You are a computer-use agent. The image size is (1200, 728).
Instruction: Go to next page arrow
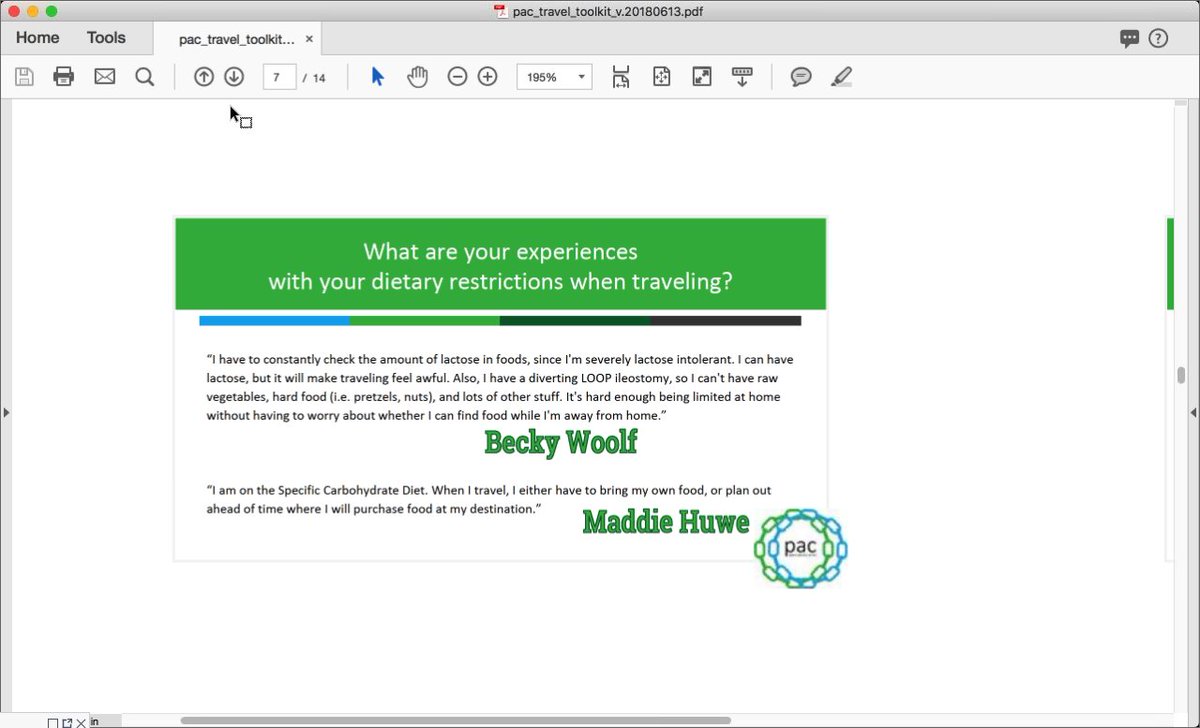(x=234, y=77)
